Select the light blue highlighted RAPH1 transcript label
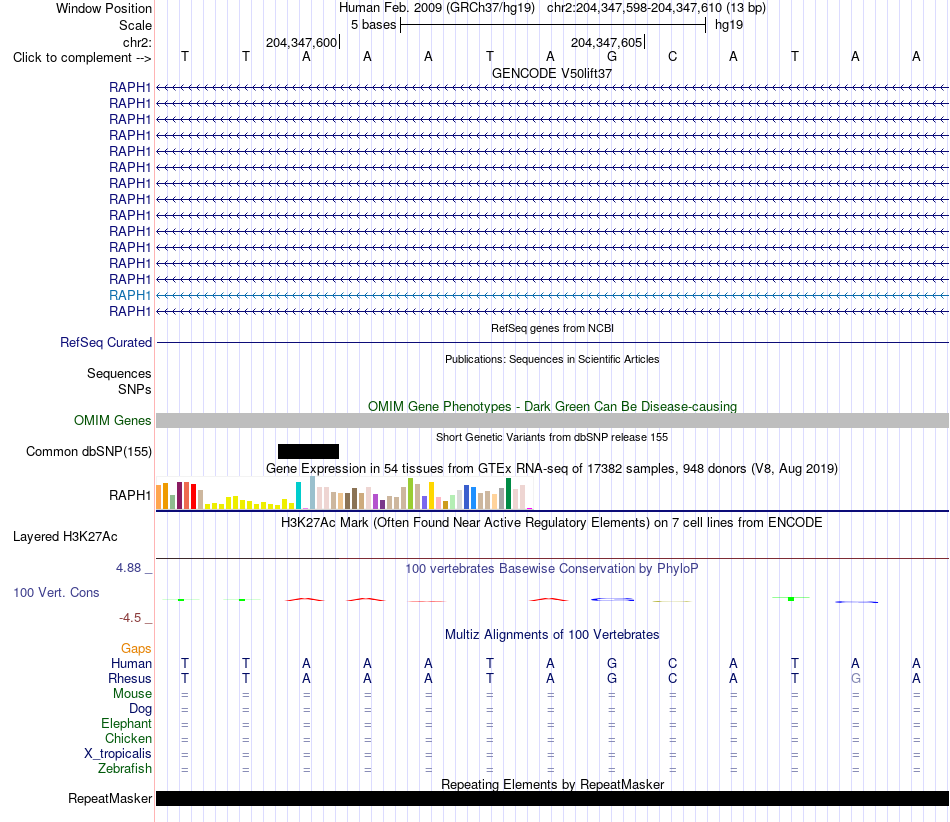Viewport: 950px width, 822px height. [130, 295]
